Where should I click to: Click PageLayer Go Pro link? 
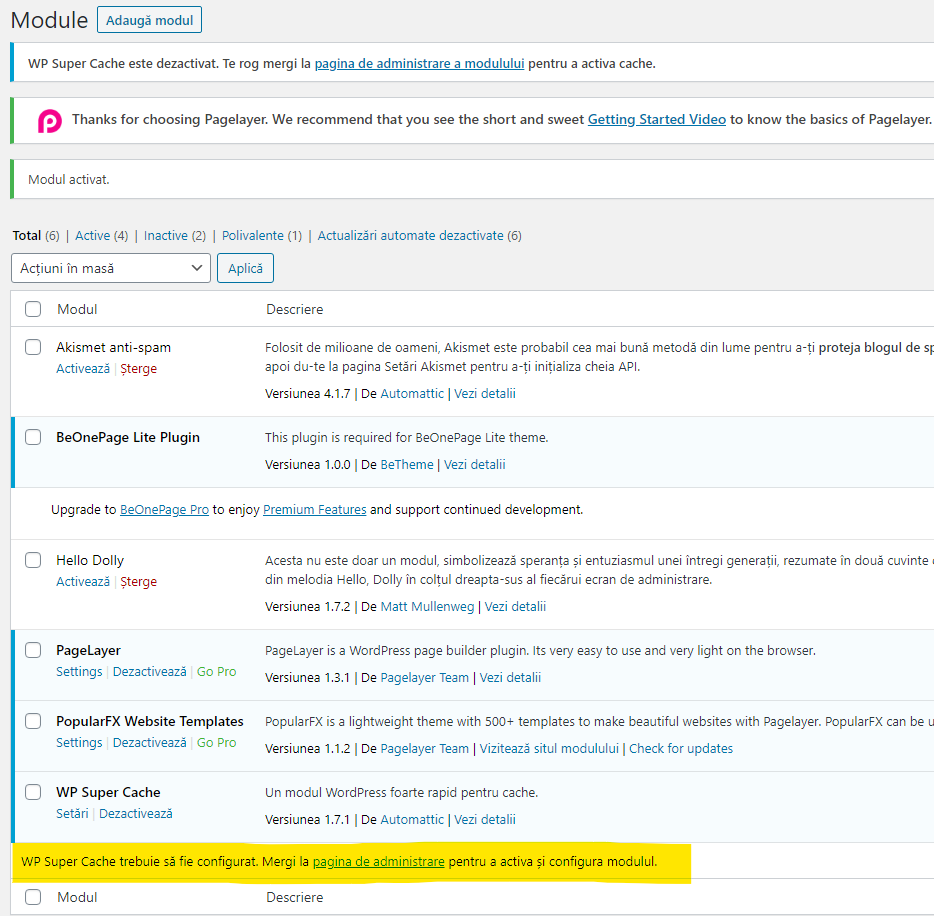[x=217, y=672]
